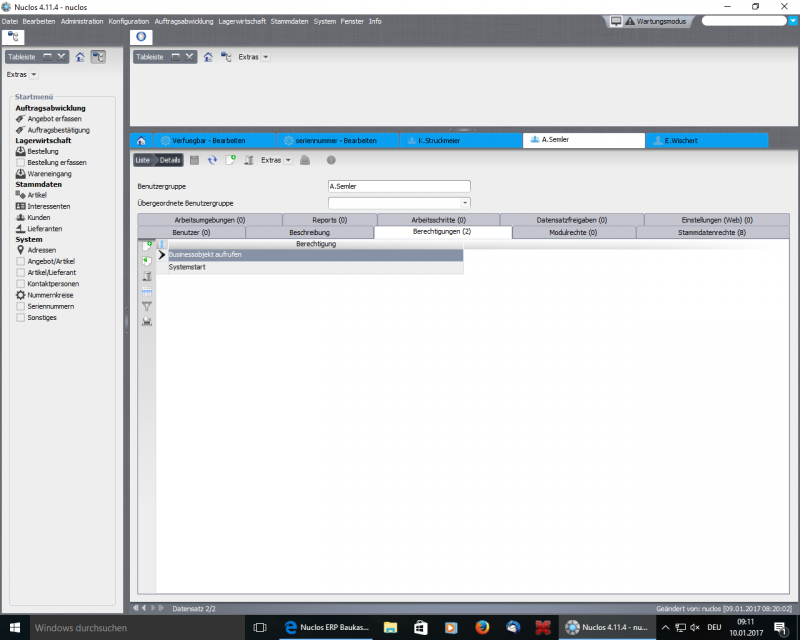Image resolution: width=800 pixels, height=640 pixels.
Task: Click the save icon in record toolbar
Action: (x=194, y=160)
